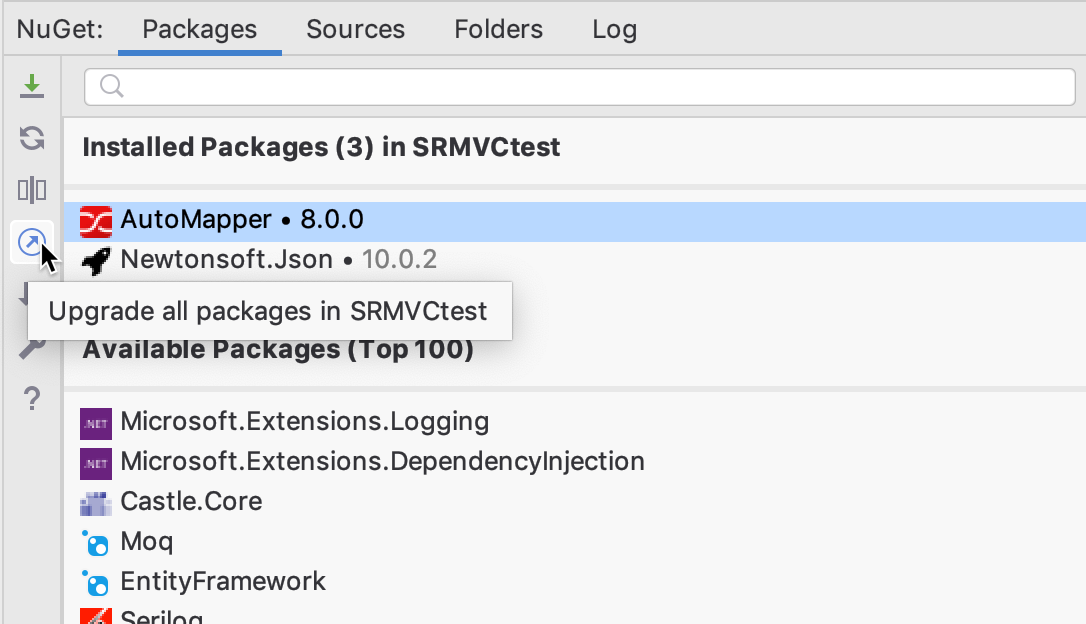Click the Newtonsoft.Json rocket icon
Image resolution: width=1086 pixels, height=624 pixels.
coord(96,261)
